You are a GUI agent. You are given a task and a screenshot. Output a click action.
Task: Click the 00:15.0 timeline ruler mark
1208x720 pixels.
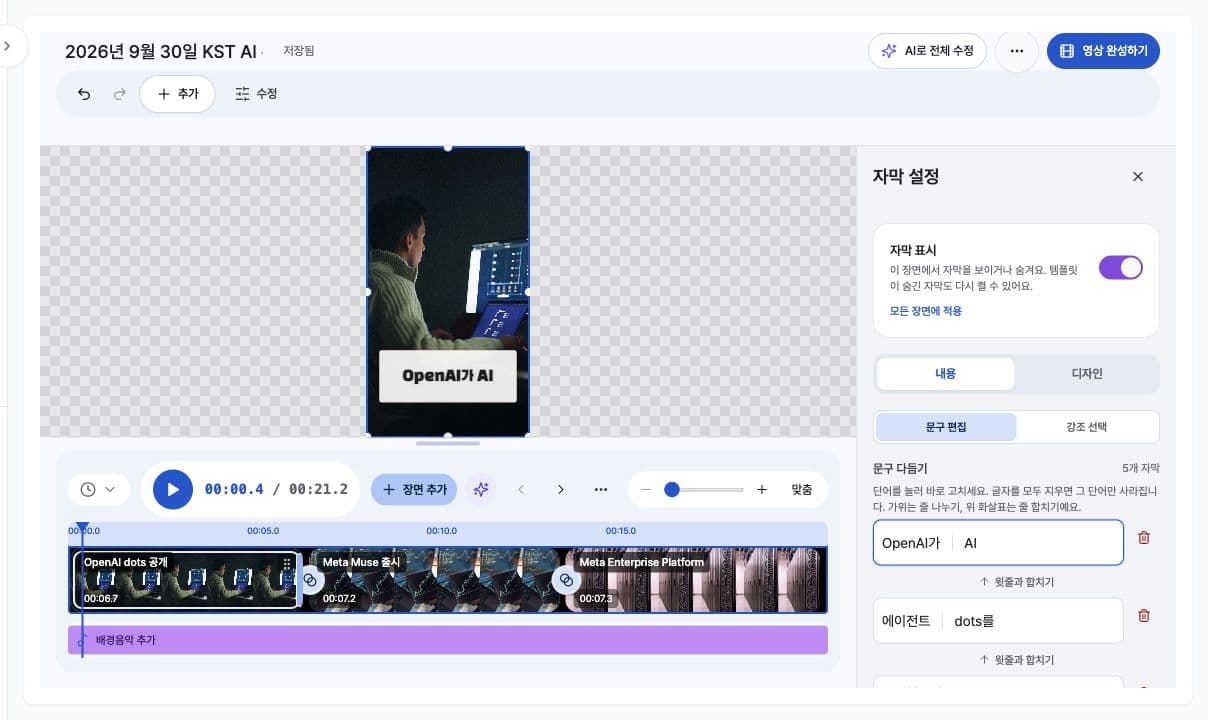(x=620, y=531)
